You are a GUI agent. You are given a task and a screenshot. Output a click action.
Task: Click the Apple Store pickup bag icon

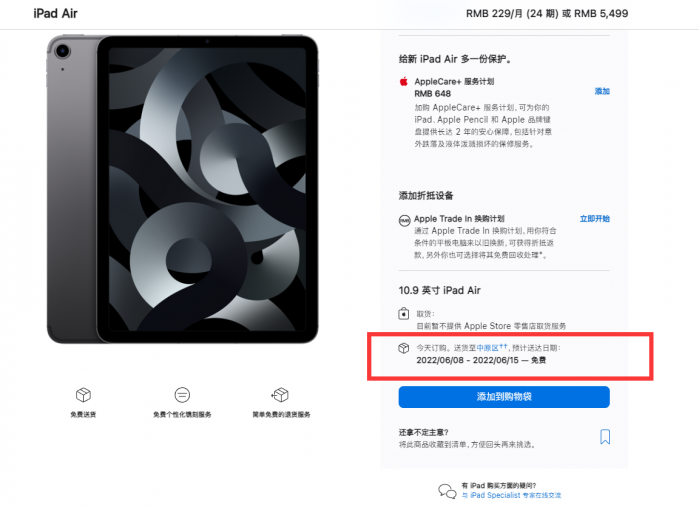pyautogui.click(x=404, y=313)
